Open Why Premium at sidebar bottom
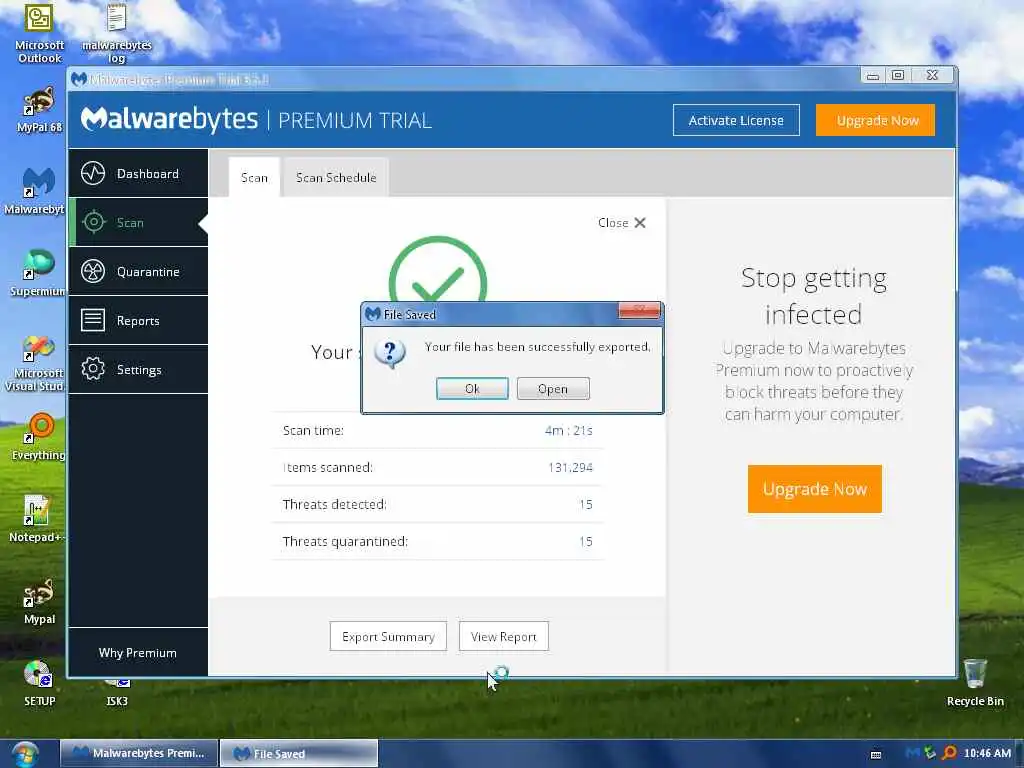Viewport: 1024px width, 768px height. pos(138,653)
